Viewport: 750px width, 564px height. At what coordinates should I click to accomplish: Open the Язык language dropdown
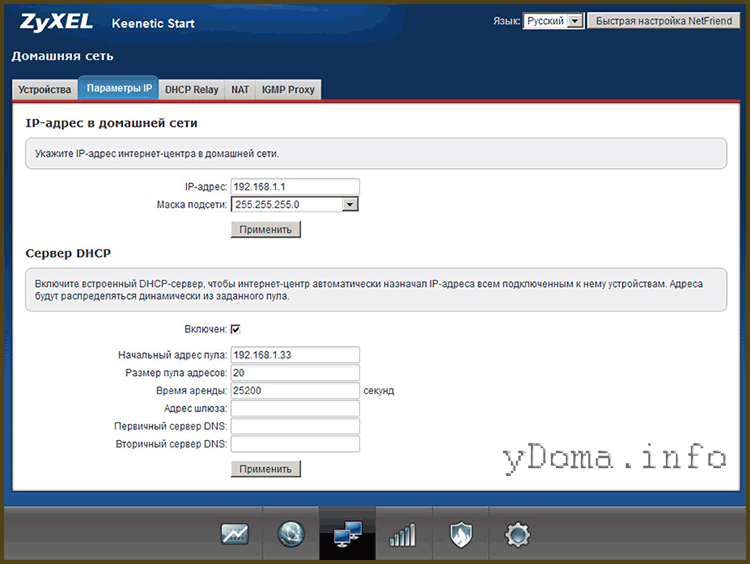pyautogui.click(x=553, y=21)
